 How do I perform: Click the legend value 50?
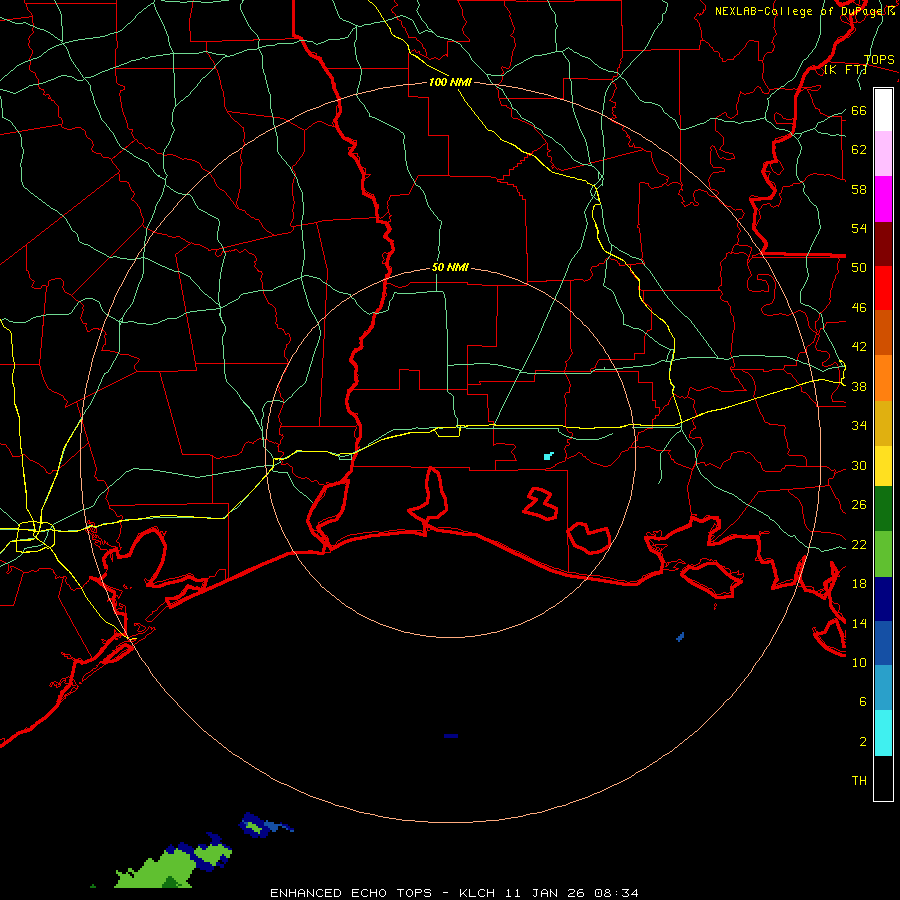(859, 268)
